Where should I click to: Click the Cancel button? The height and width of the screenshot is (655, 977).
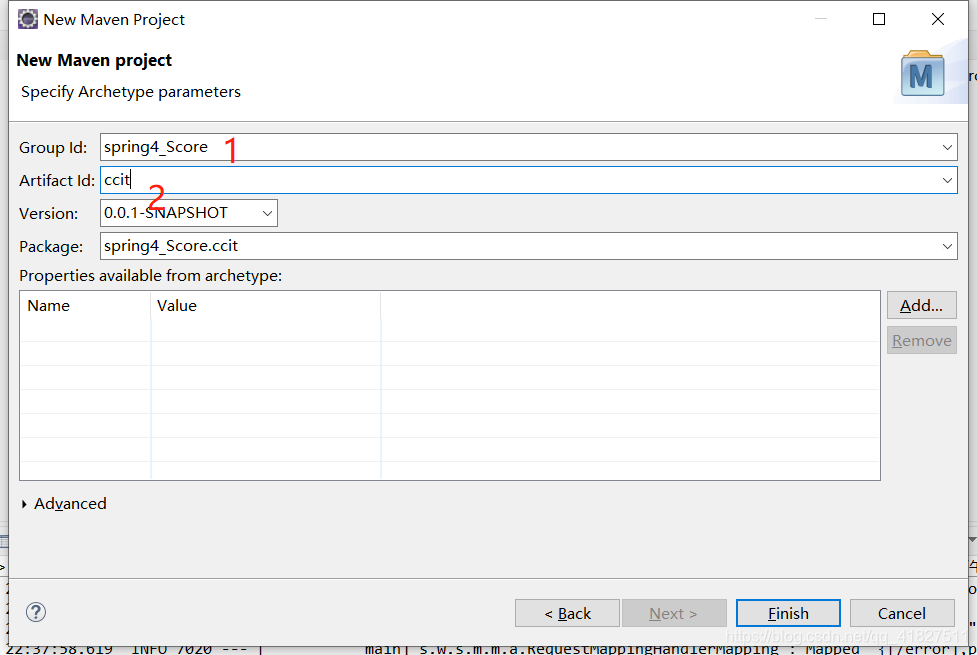click(902, 613)
